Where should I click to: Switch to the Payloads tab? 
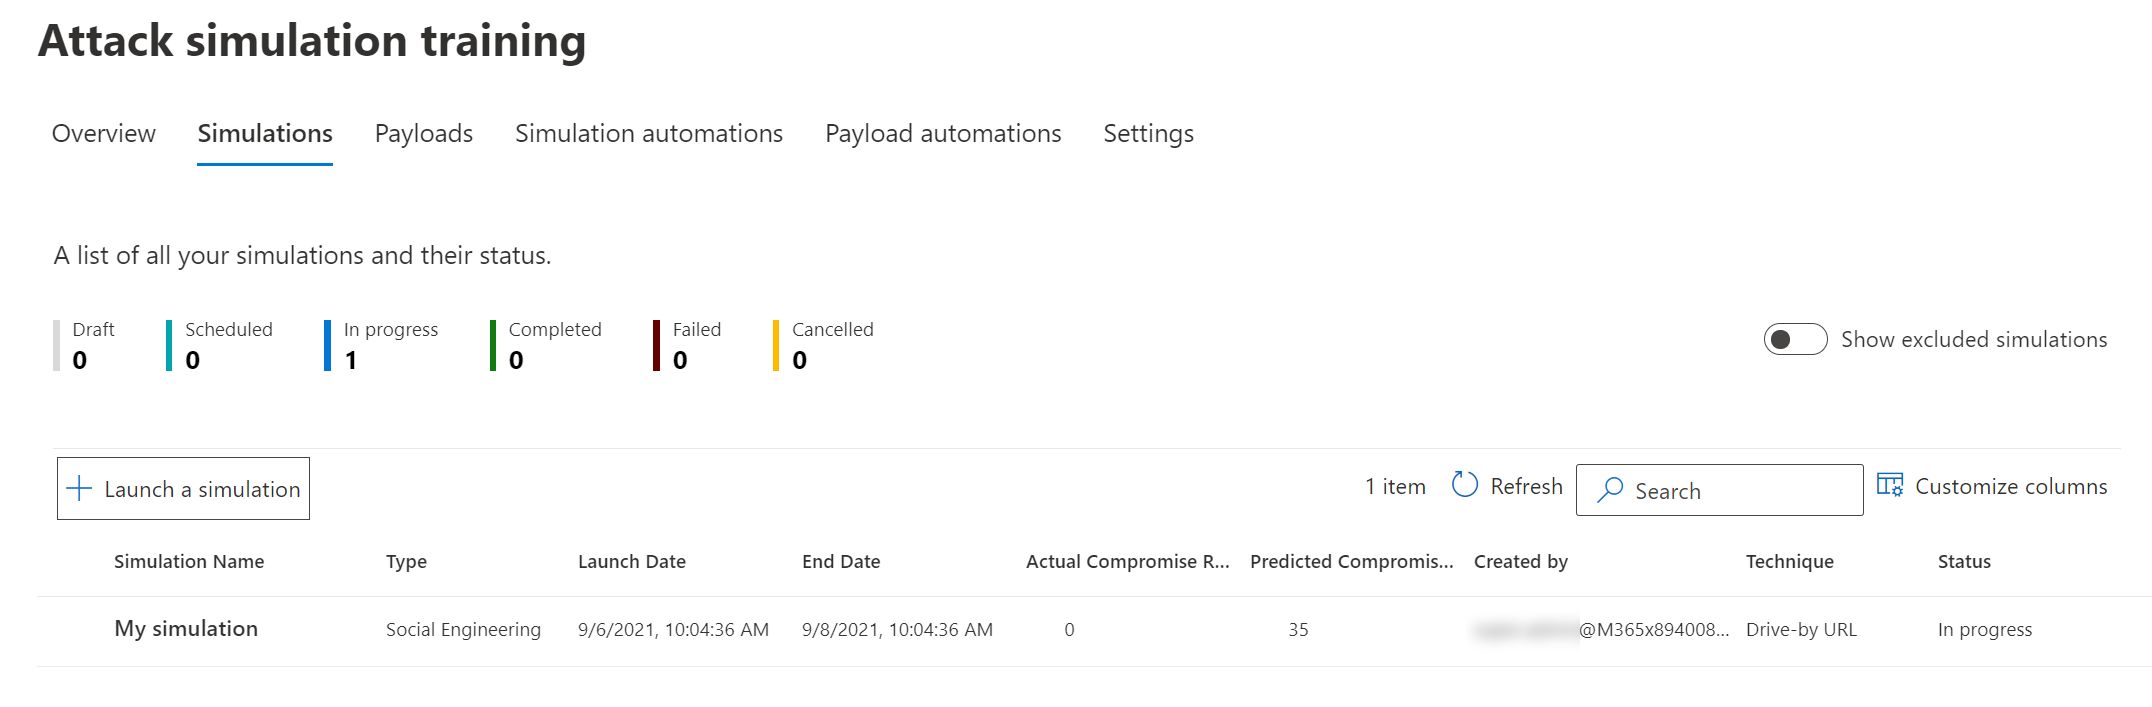[424, 134]
